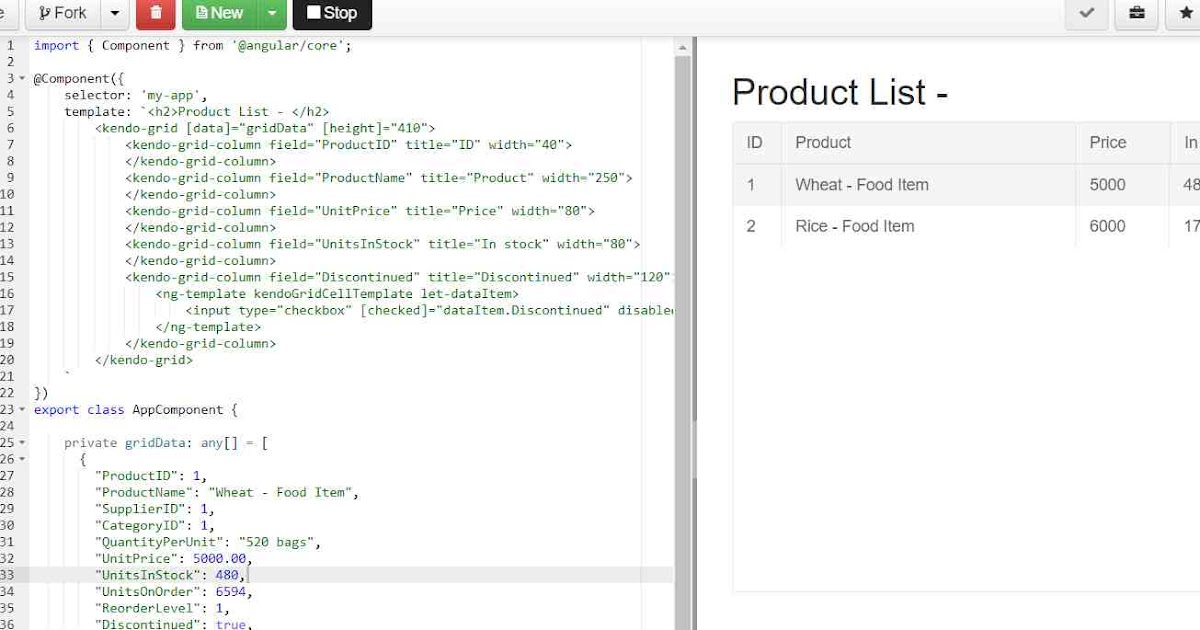Viewport: 1200px width, 630px height.
Task: Click the Fork button
Action: [62, 13]
